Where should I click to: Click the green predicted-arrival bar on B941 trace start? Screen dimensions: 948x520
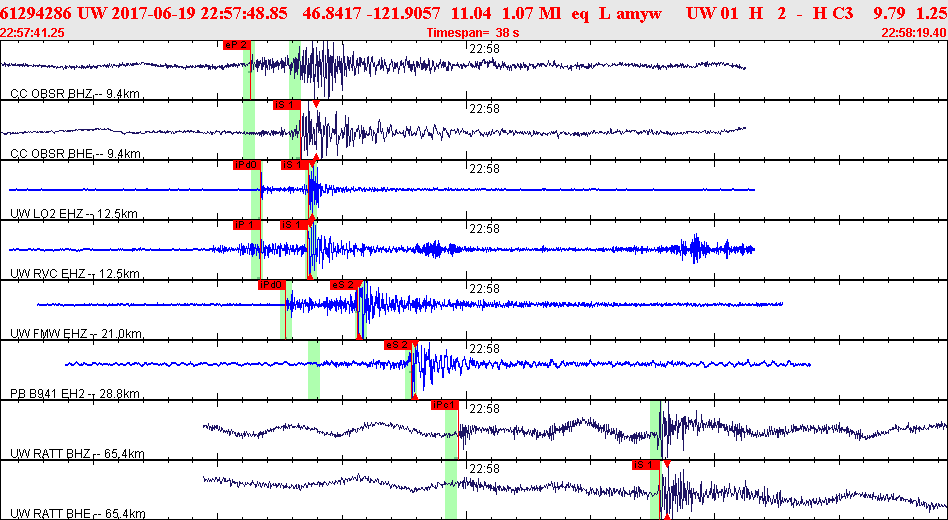(x=314, y=369)
